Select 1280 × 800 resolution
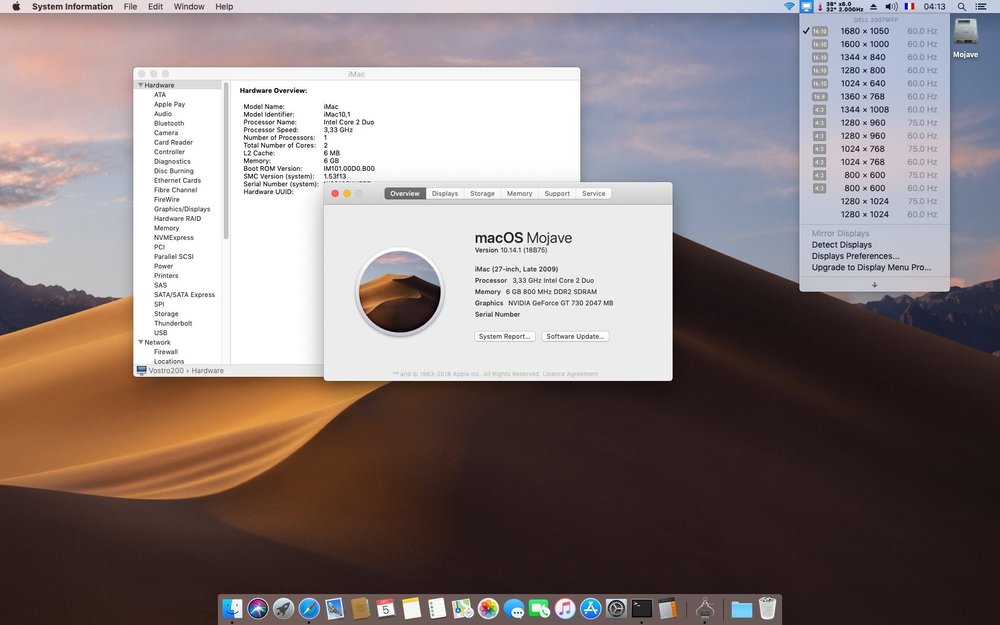Screen dimensions: 1000x625 [x=874, y=70]
